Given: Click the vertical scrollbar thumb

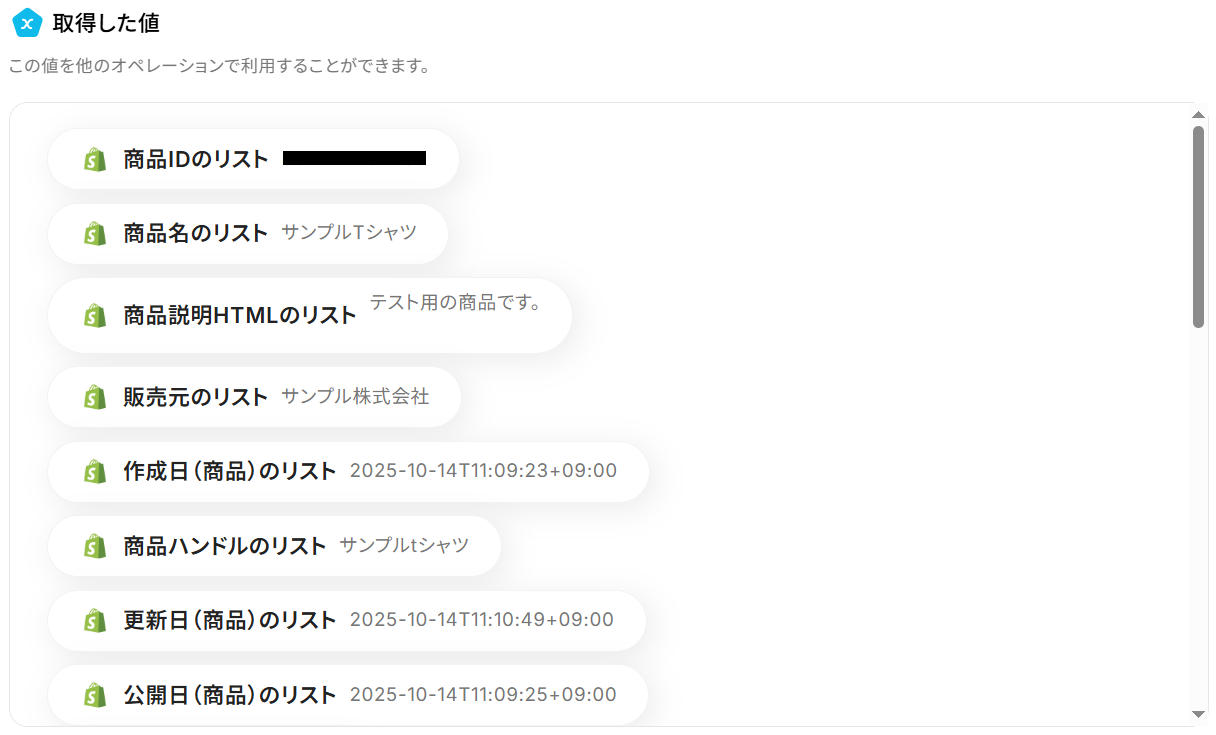Looking at the screenshot, I should 1198,226.
